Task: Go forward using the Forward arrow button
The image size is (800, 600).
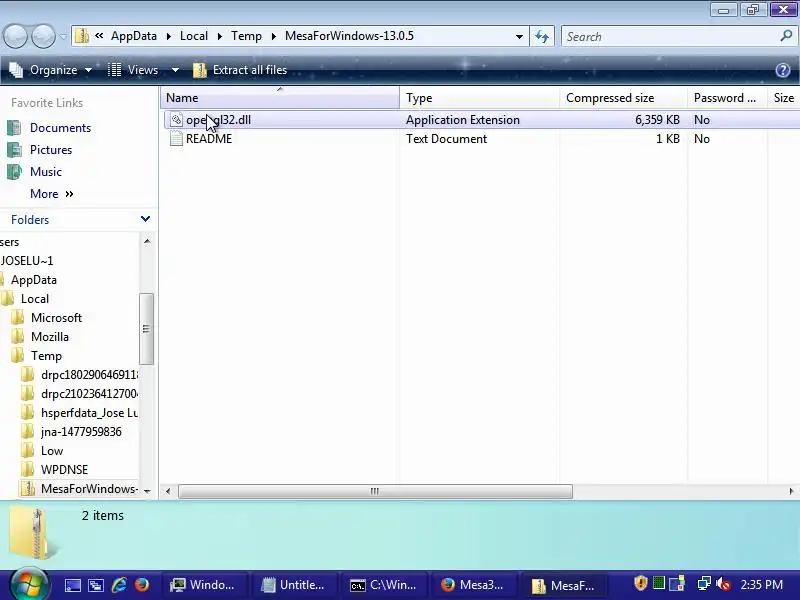Action: [44, 36]
